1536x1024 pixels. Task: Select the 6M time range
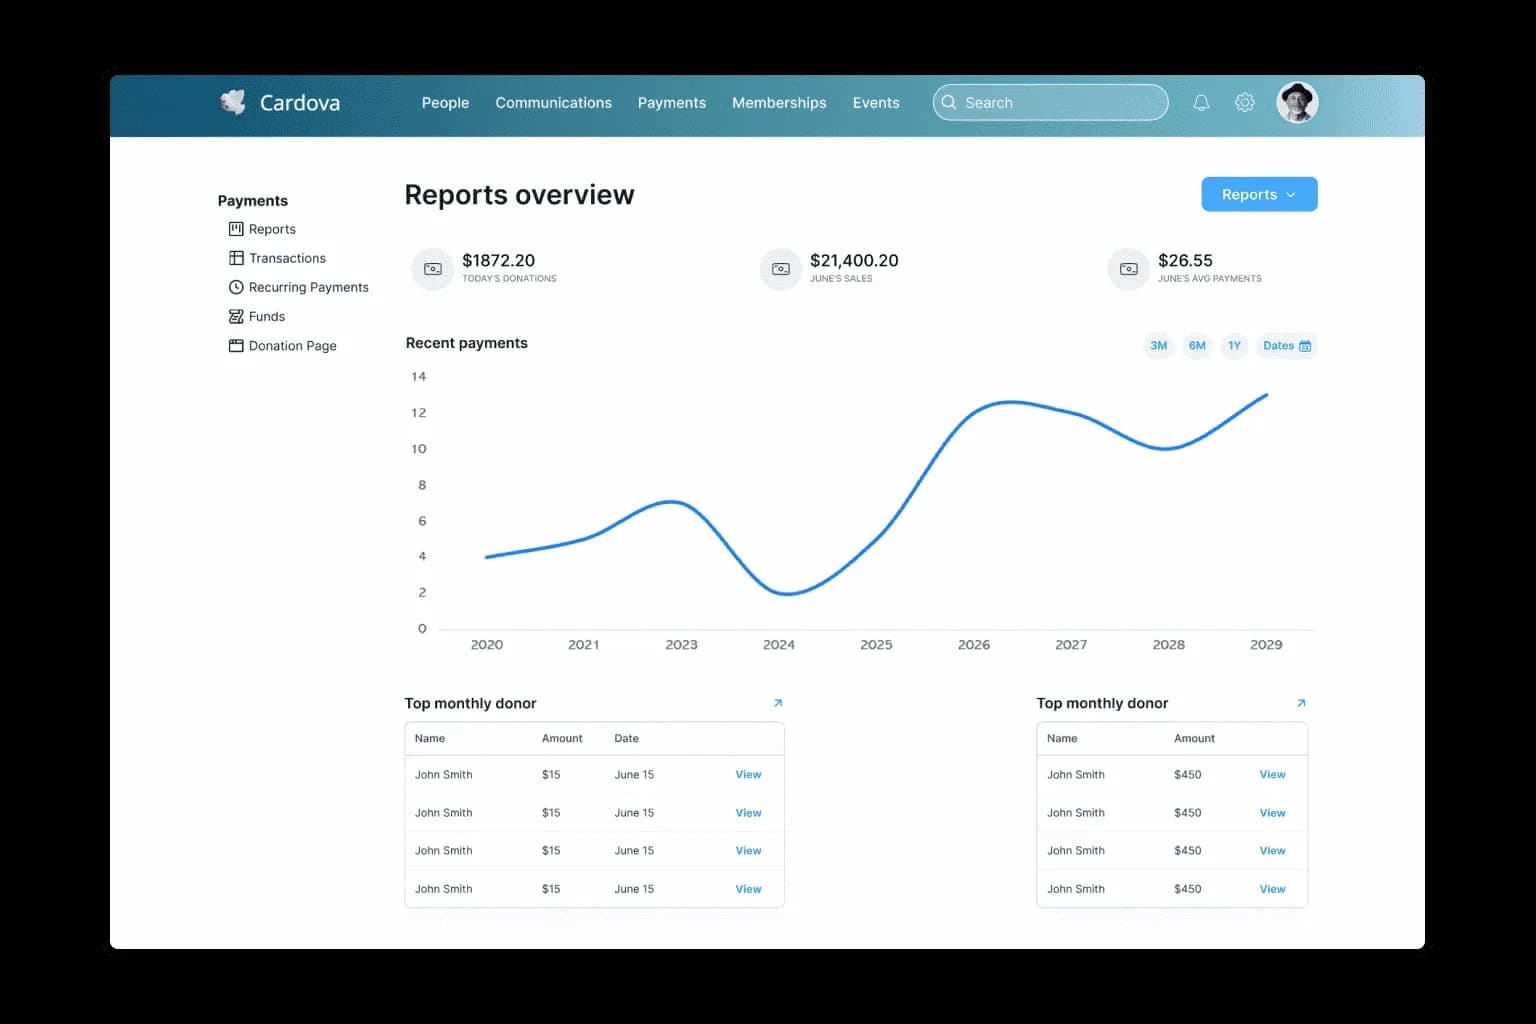(x=1197, y=346)
